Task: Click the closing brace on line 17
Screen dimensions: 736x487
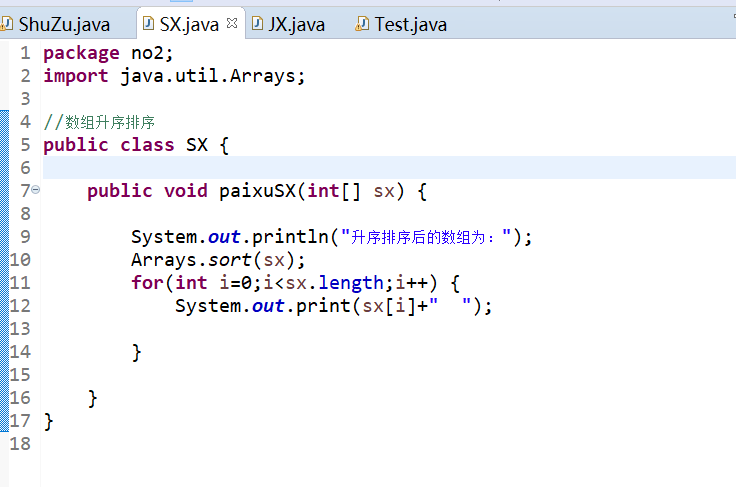Action: coord(49,421)
